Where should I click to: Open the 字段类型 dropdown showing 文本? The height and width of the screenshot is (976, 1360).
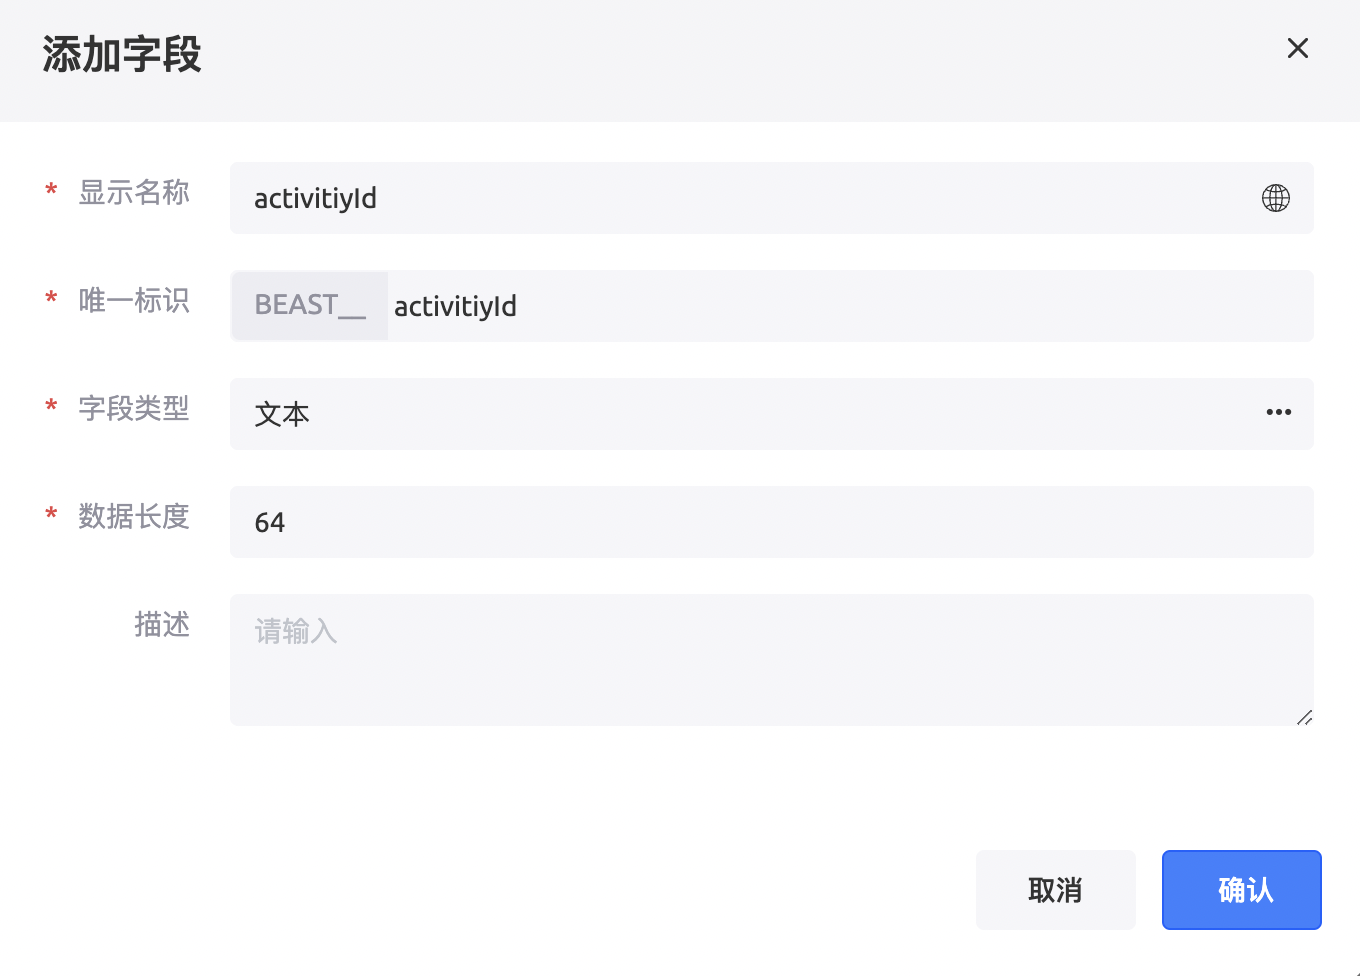pyautogui.click(x=740, y=414)
